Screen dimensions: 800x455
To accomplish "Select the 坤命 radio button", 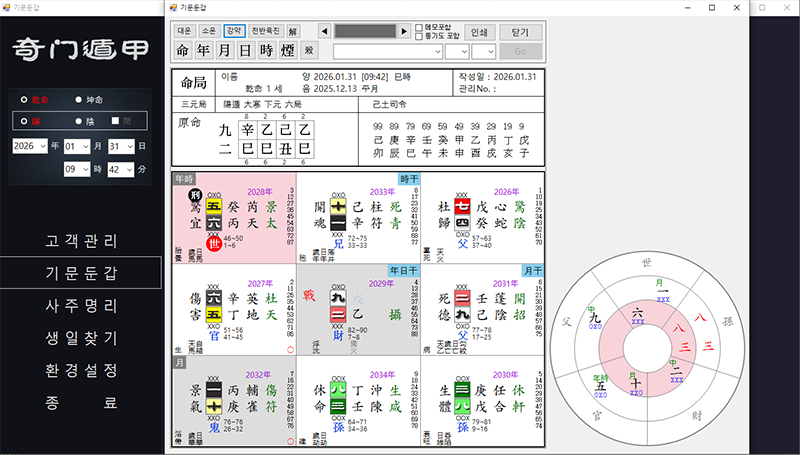I will [81, 99].
